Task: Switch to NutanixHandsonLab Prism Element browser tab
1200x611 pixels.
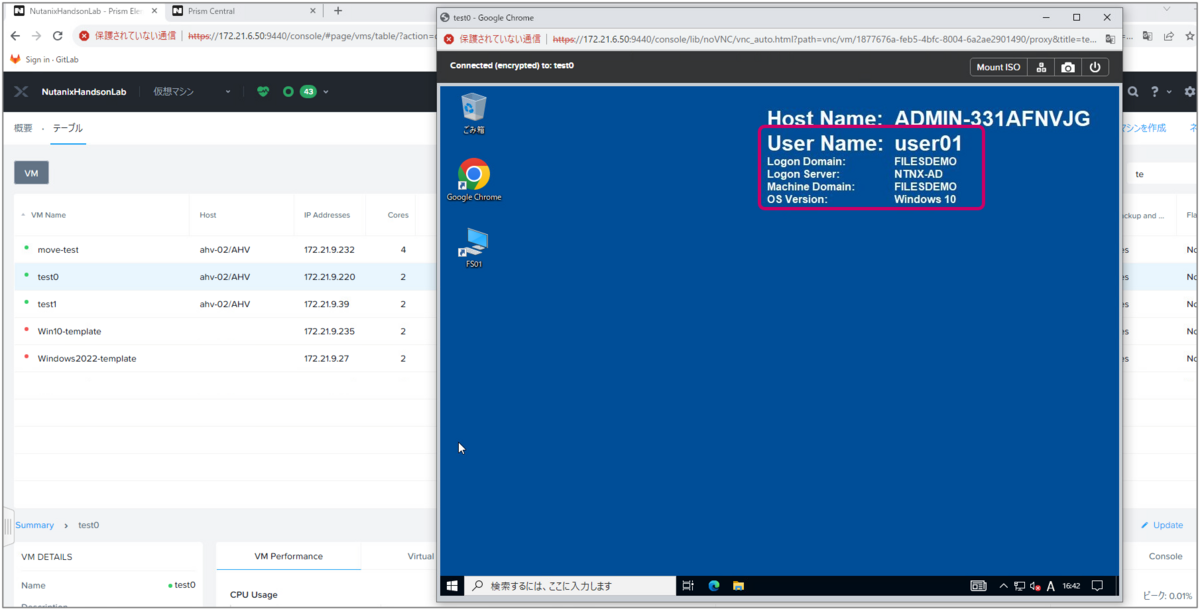Action: coord(86,11)
